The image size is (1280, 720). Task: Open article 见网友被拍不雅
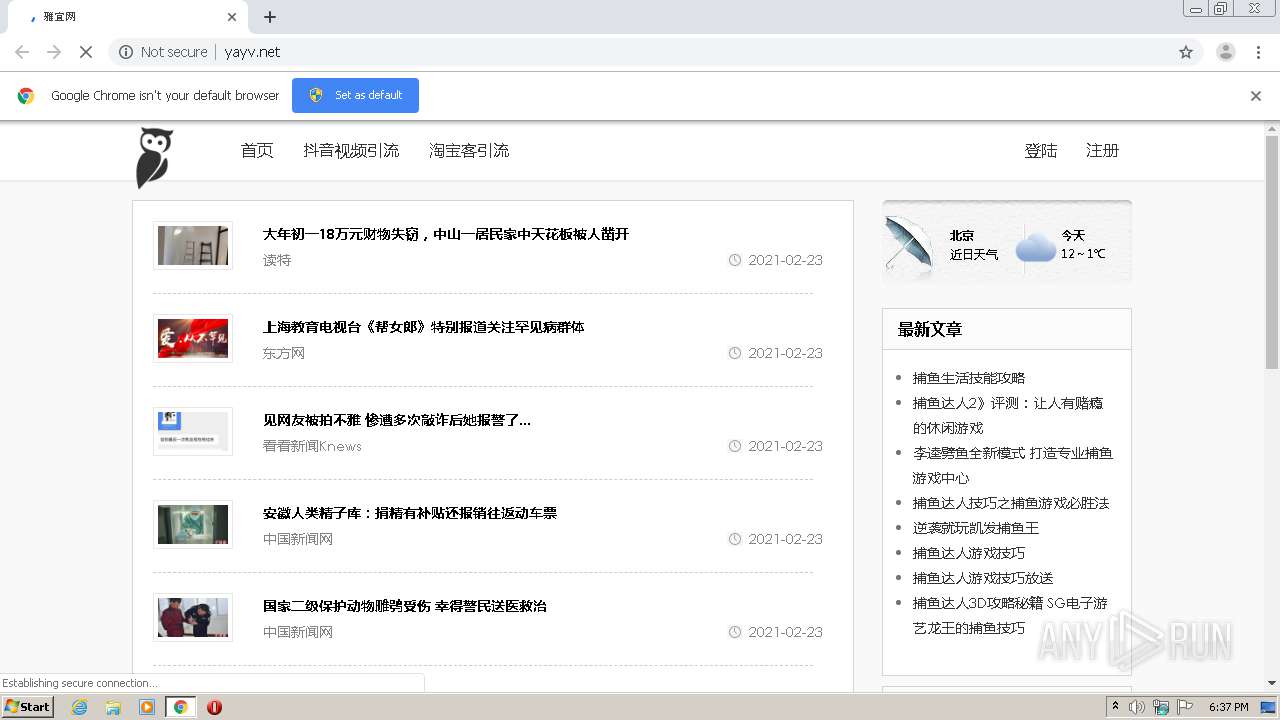click(x=397, y=420)
